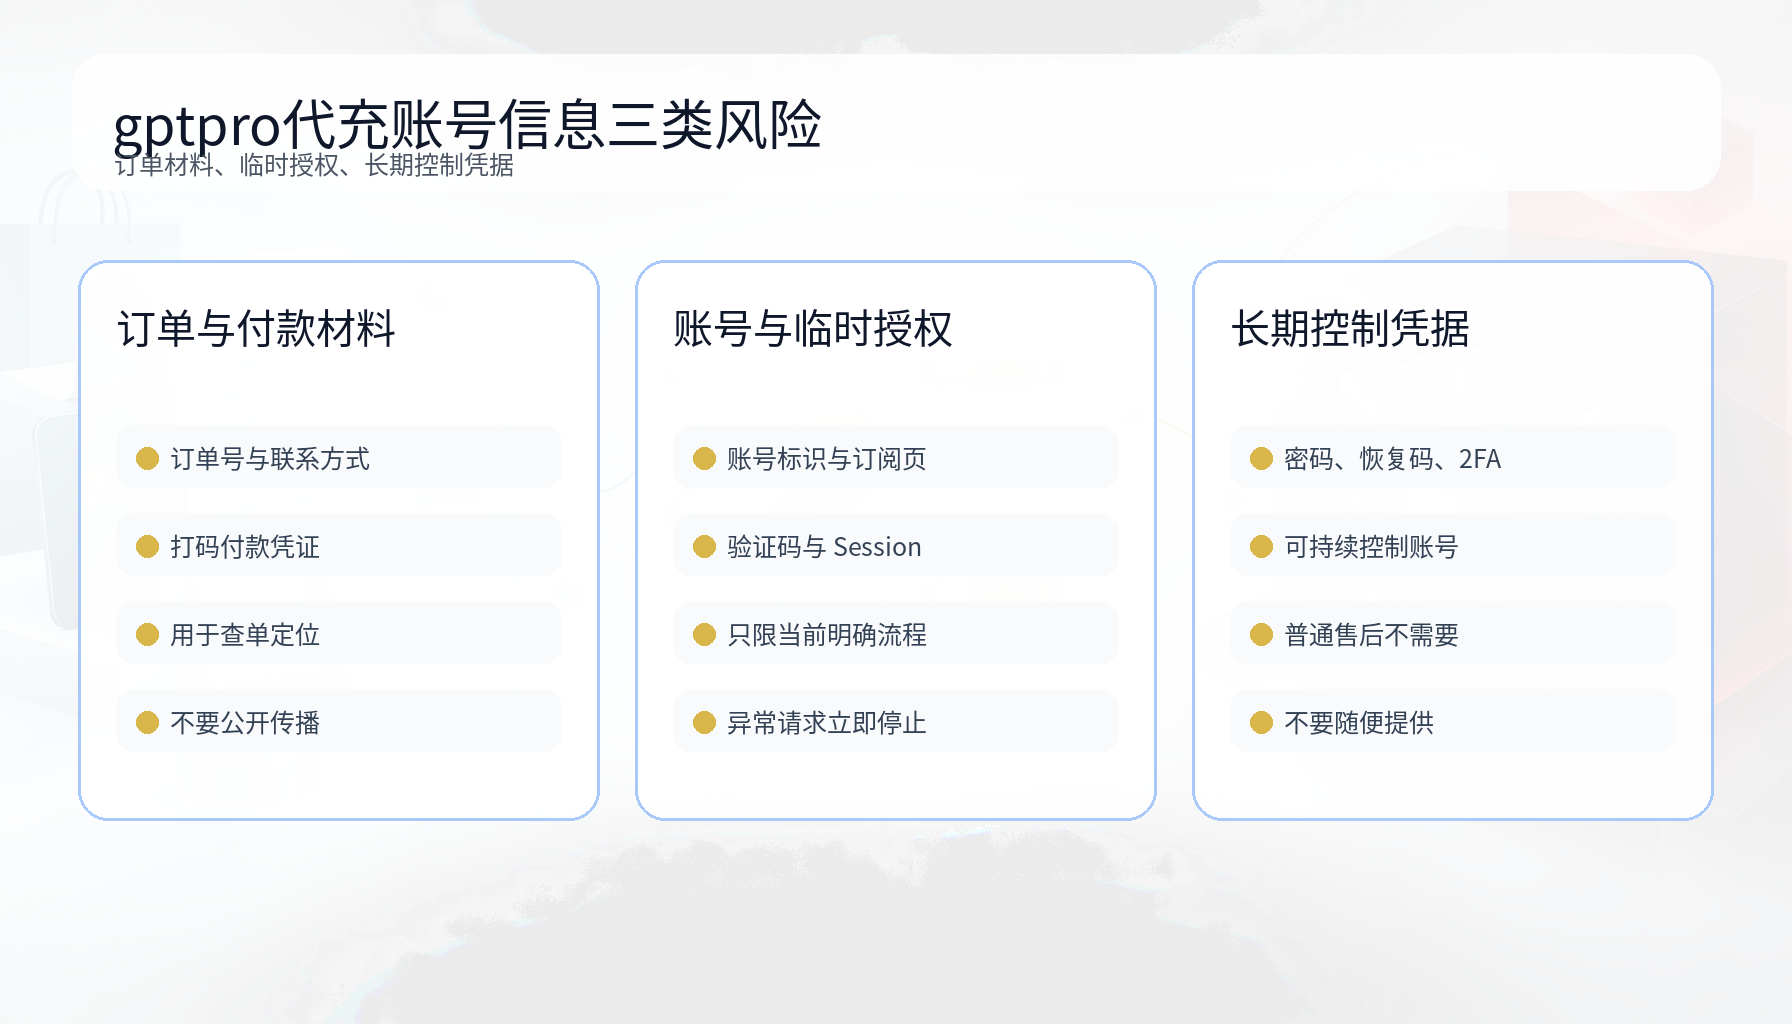Click the yellow bullet beside 账号标识与订阅页
Image resolution: width=1792 pixels, height=1024 pixels.
pos(705,458)
